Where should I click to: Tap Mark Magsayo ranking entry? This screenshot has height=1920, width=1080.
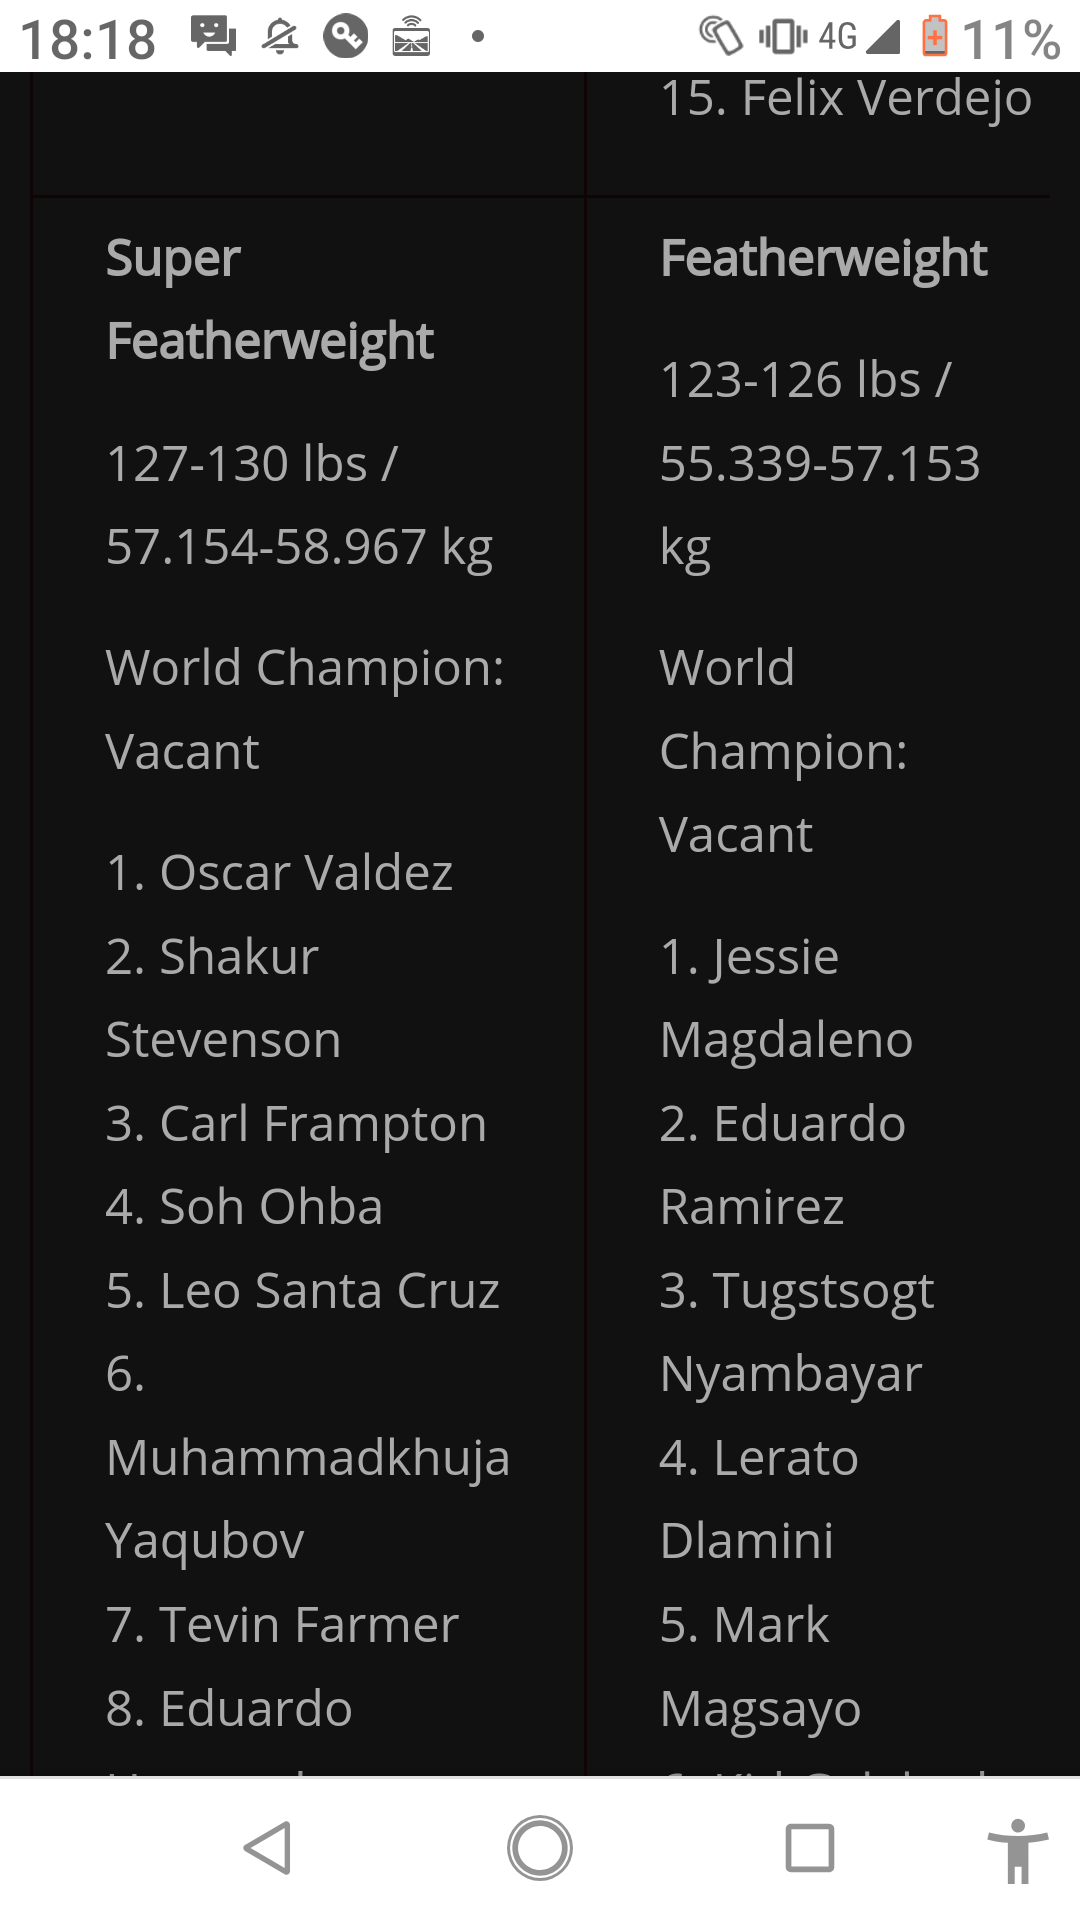pyautogui.click(x=760, y=1666)
